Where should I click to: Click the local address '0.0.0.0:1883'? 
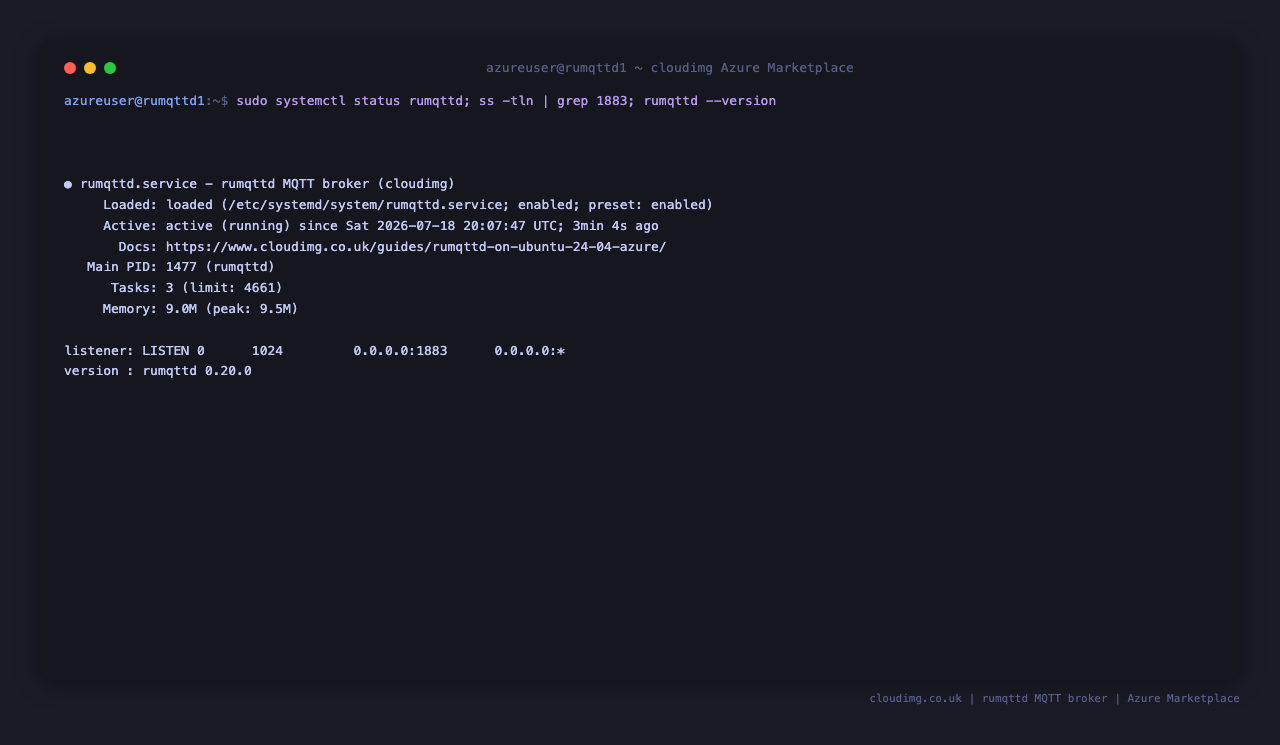[400, 351]
